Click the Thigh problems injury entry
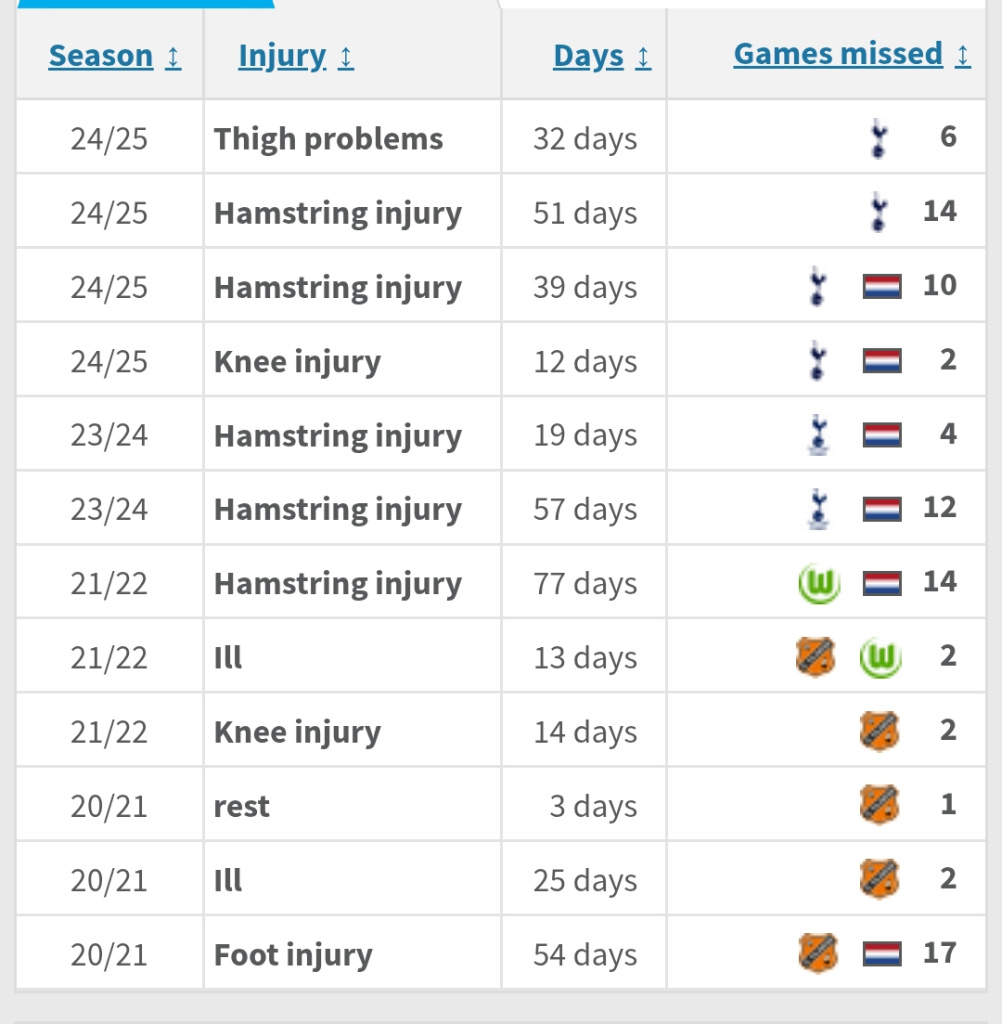1002x1024 pixels. point(328,138)
